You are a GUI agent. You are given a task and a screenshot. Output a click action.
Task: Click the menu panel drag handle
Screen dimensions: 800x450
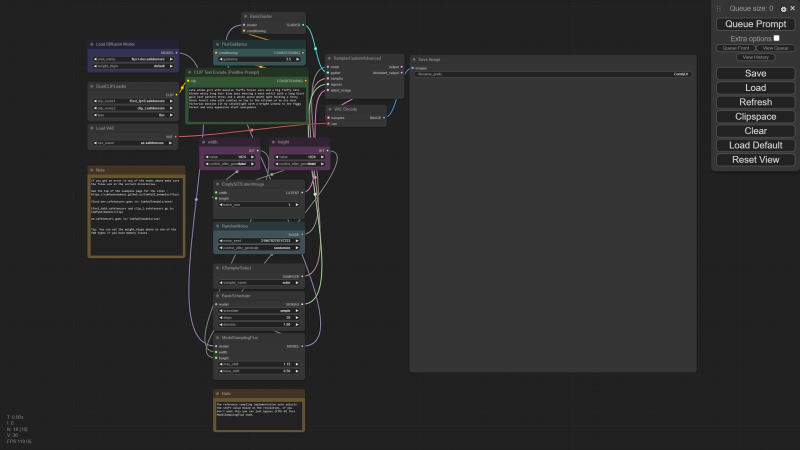coord(718,8)
